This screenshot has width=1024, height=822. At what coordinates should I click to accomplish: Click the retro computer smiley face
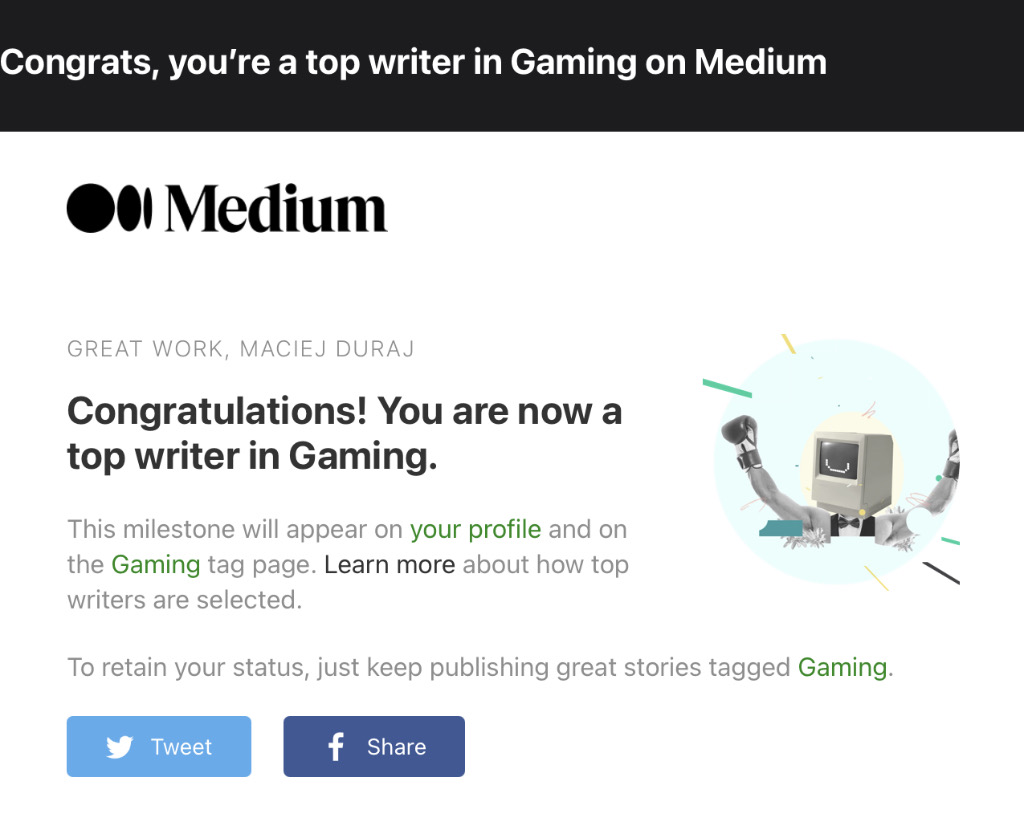tap(839, 459)
